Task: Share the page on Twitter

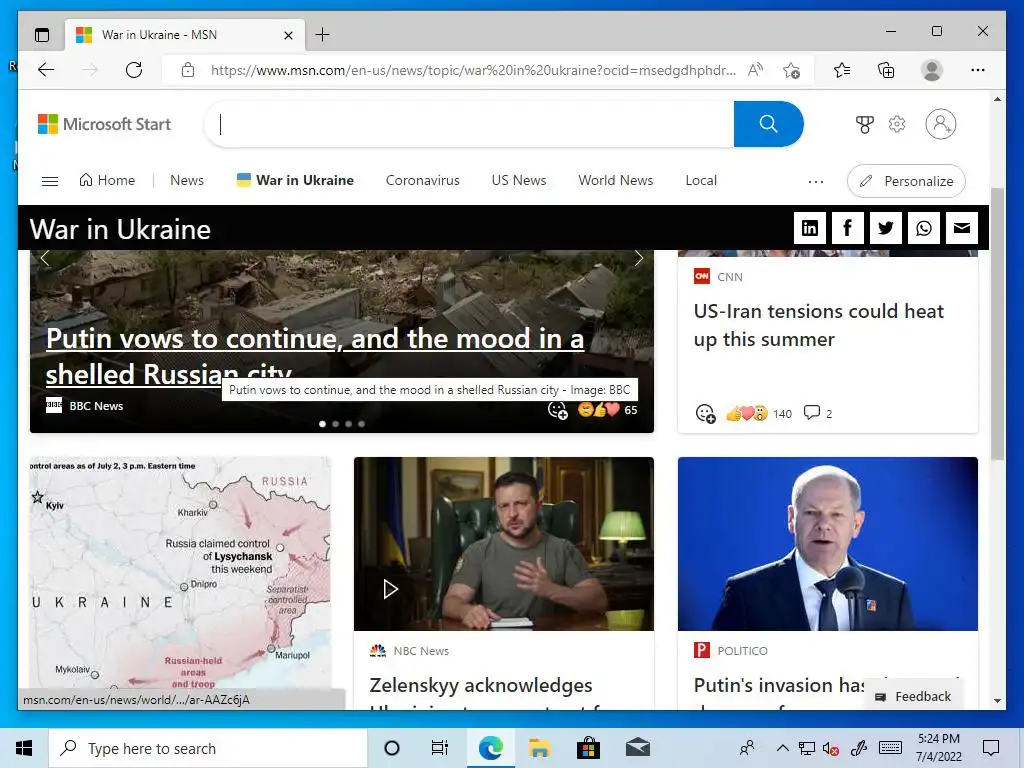Action: pyautogui.click(x=886, y=228)
